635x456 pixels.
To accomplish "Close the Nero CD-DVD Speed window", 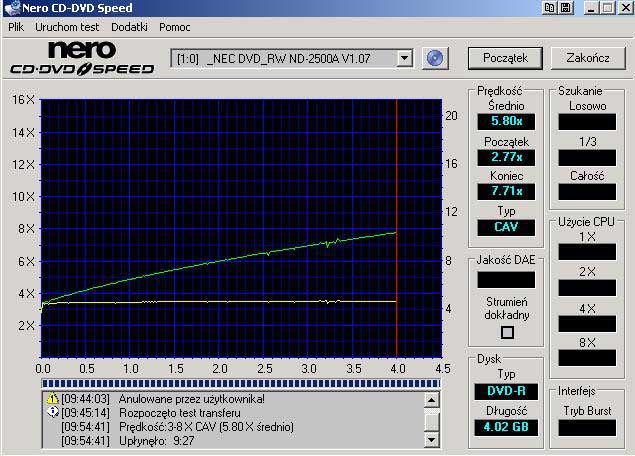I will [625, 8].
